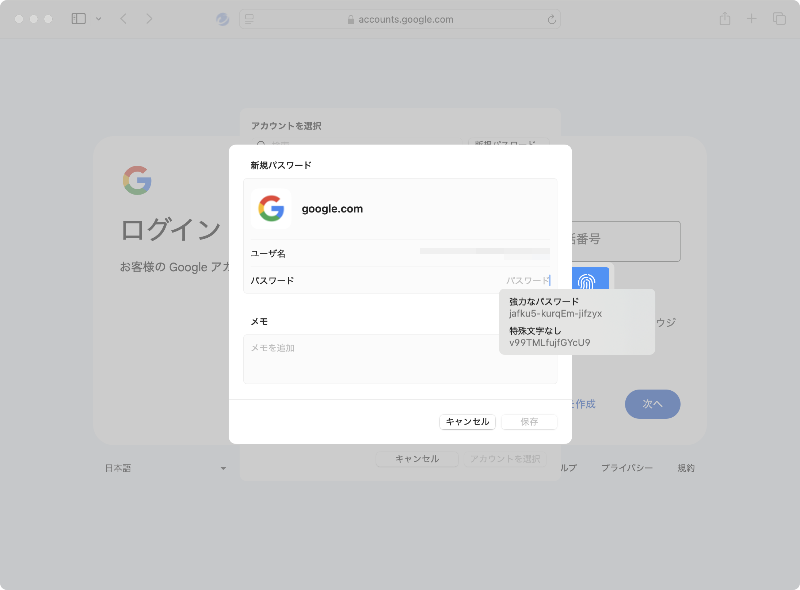Open the sidebar options chevron menu
800x590 pixels.
[x=98, y=19]
